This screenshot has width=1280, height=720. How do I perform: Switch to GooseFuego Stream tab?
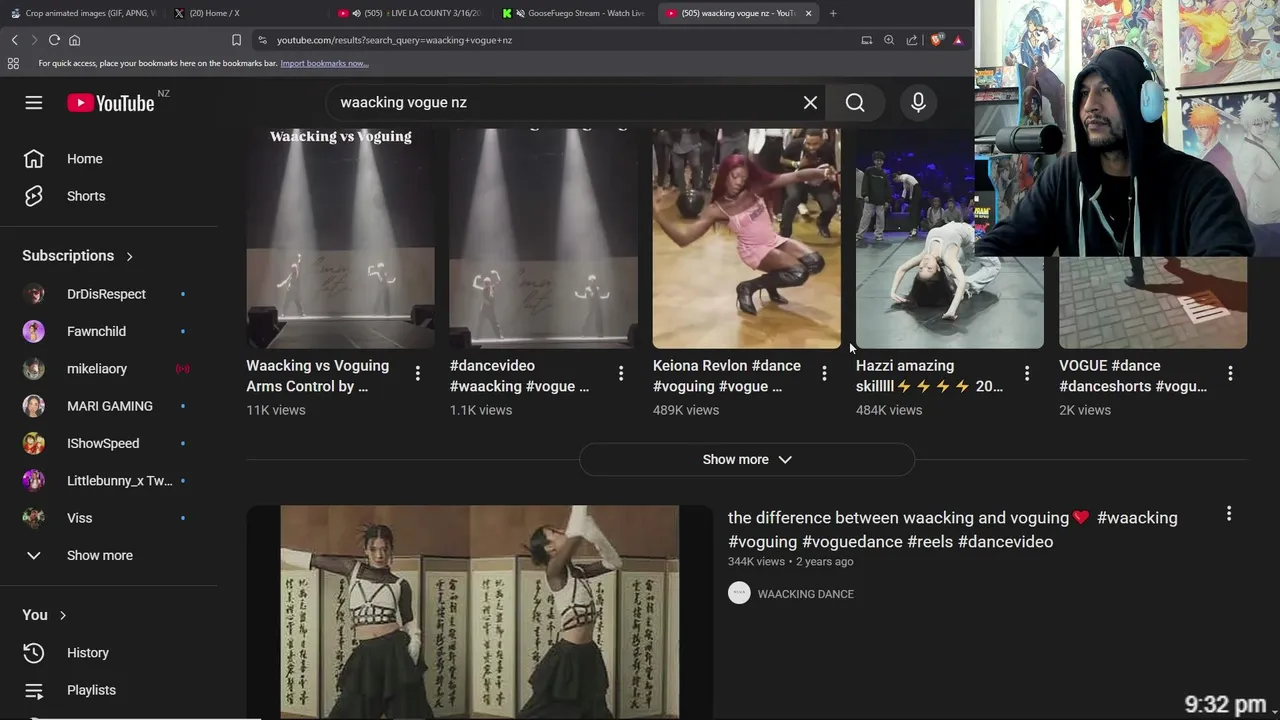pos(575,13)
